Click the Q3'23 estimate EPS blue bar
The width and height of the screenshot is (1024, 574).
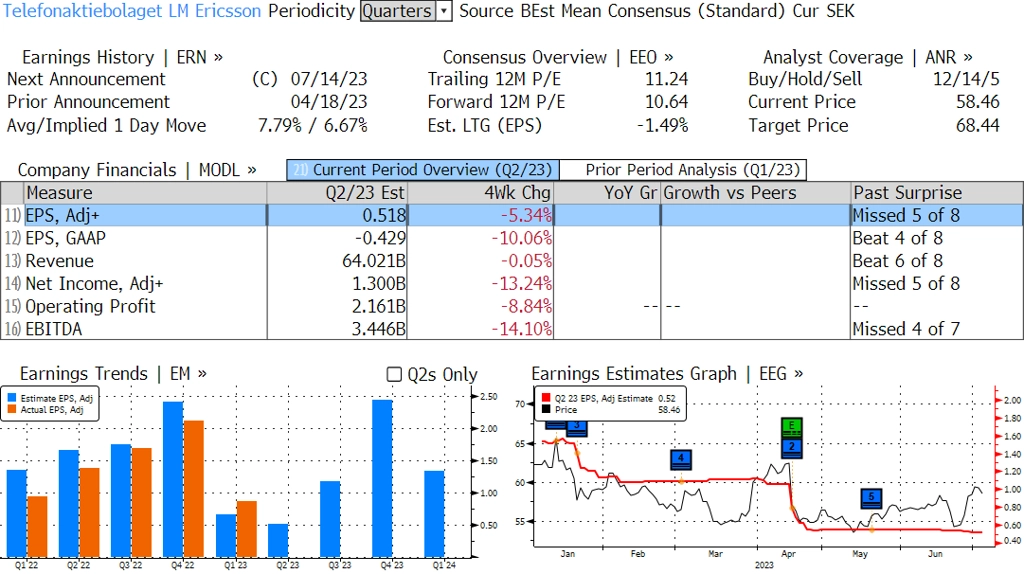[330, 520]
